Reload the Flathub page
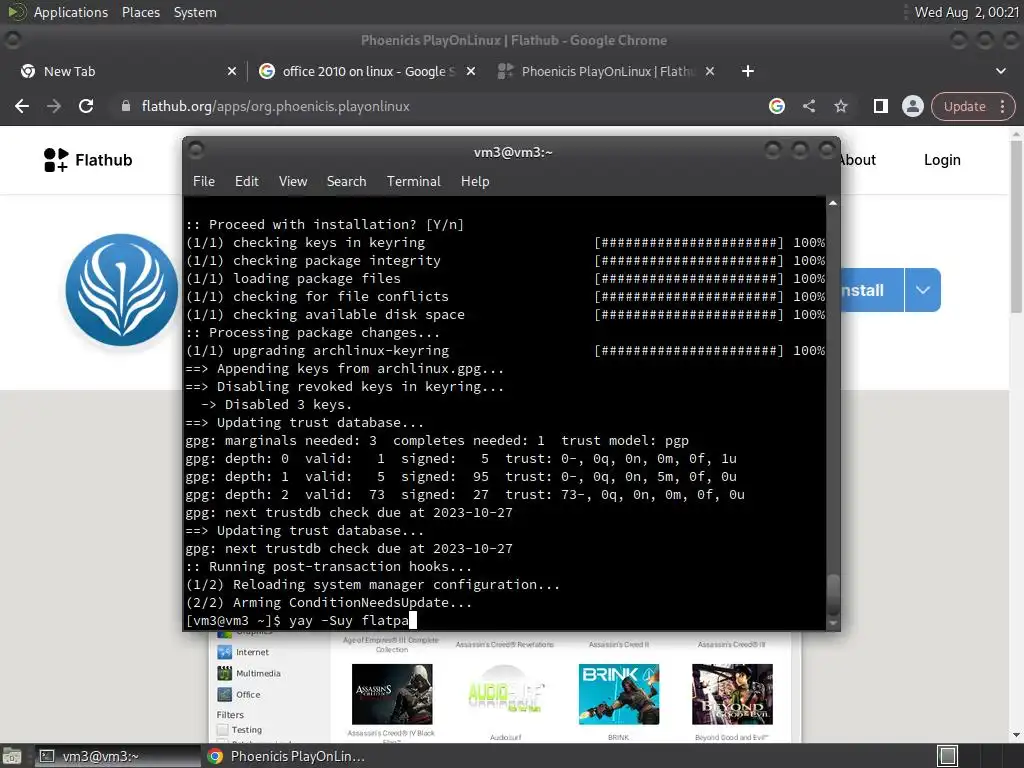 click(86, 106)
